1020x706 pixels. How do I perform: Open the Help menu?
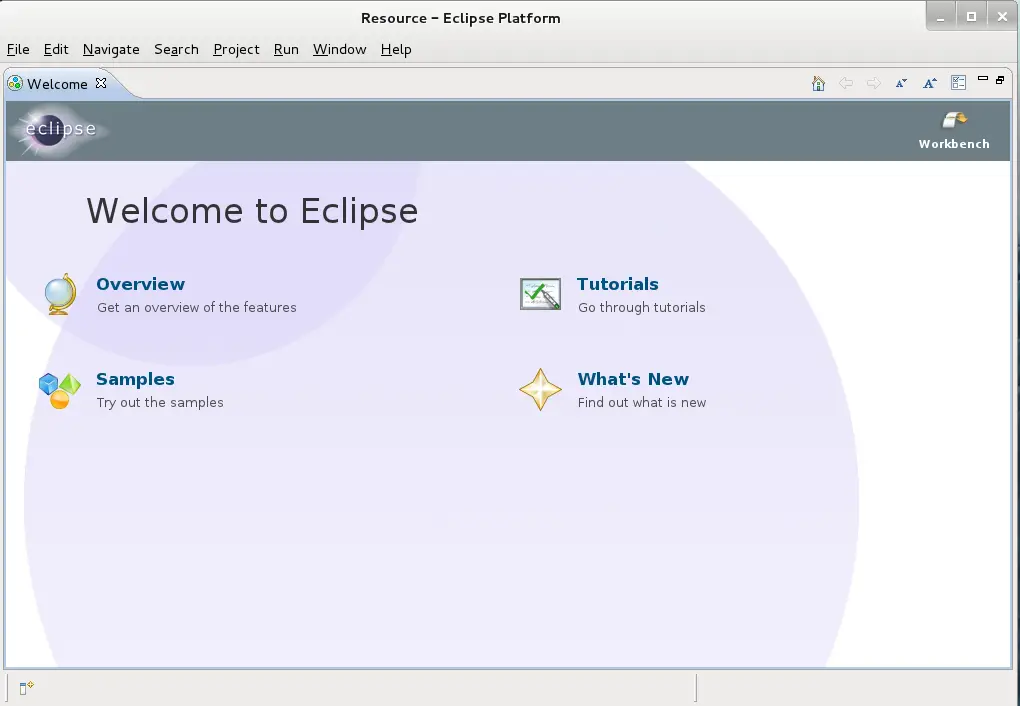tap(396, 49)
